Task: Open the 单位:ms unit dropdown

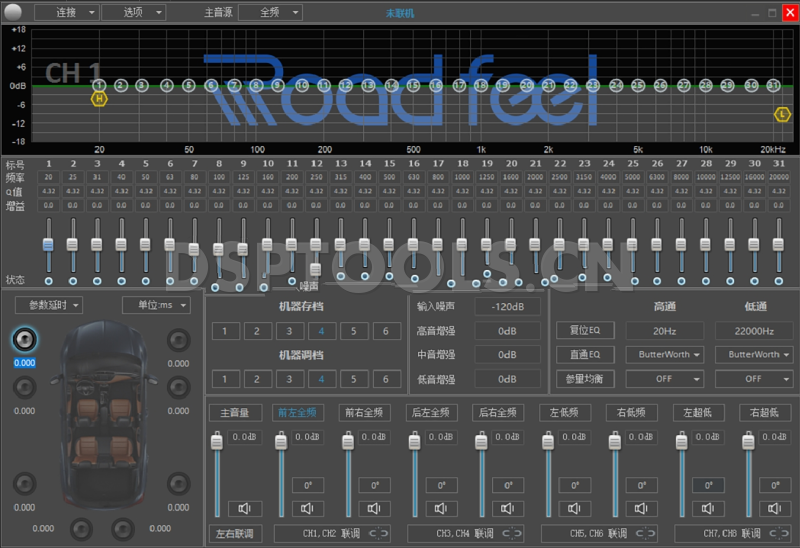Action: click(x=156, y=305)
